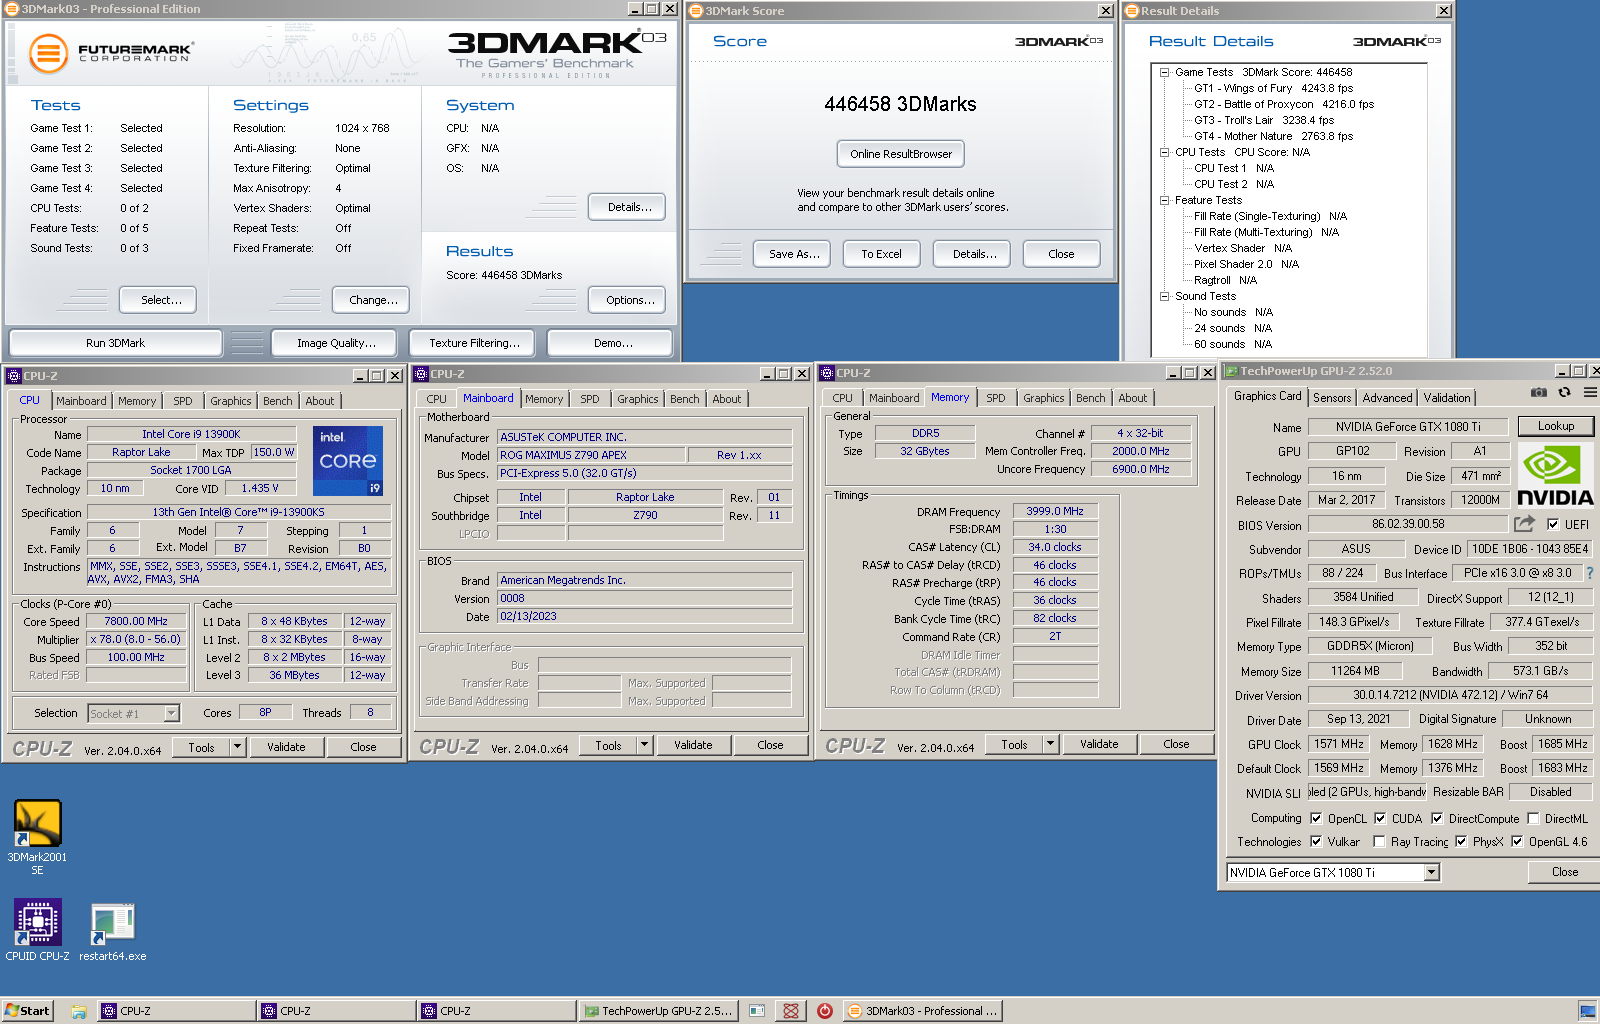Open Tools dropdown arrow in CPU-Z processor window
The height and width of the screenshot is (1024, 1600).
point(237,747)
